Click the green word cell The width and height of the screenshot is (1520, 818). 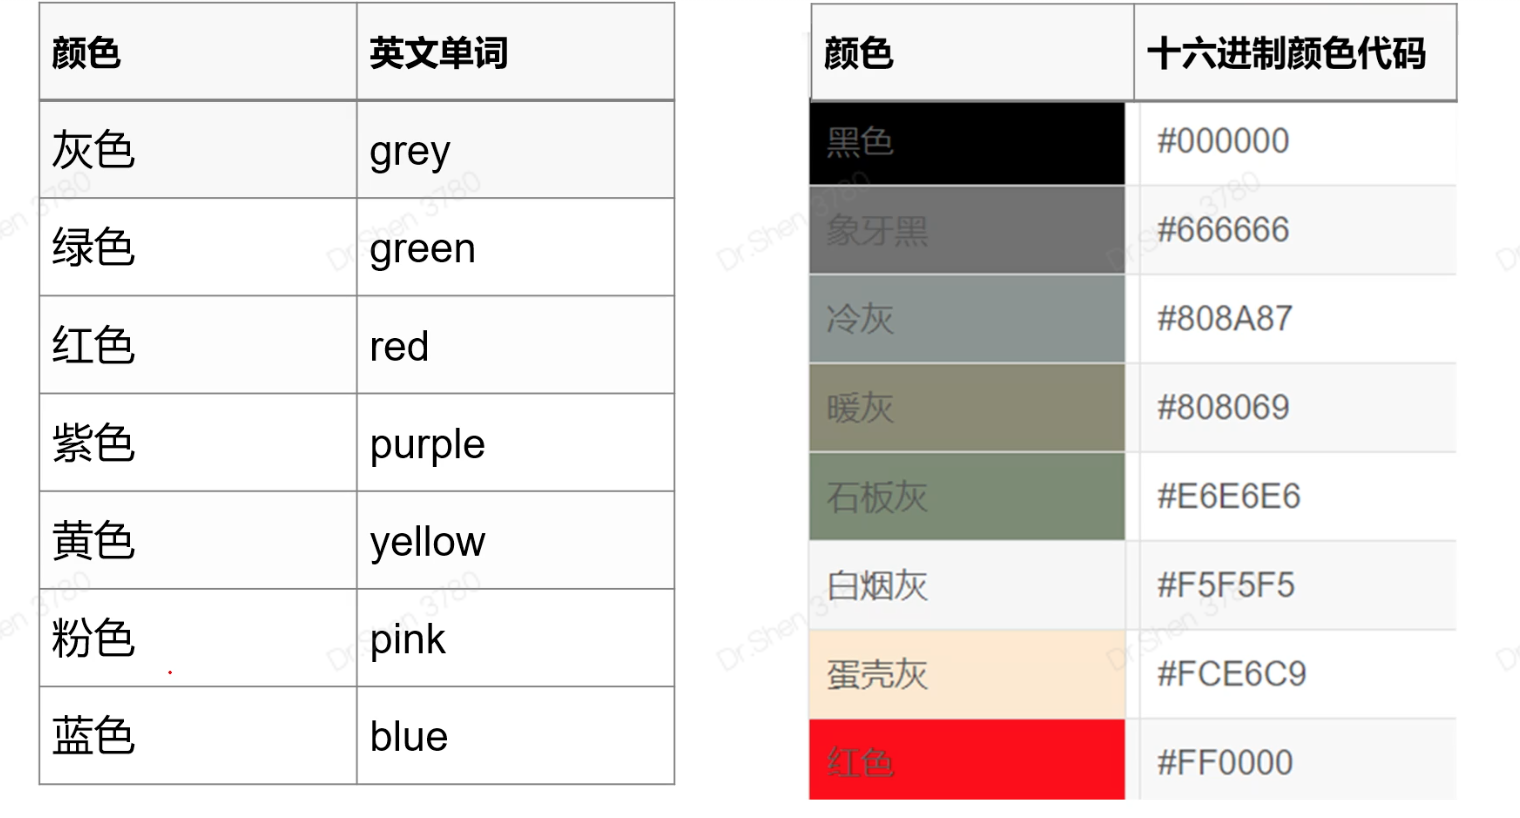click(515, 247)
